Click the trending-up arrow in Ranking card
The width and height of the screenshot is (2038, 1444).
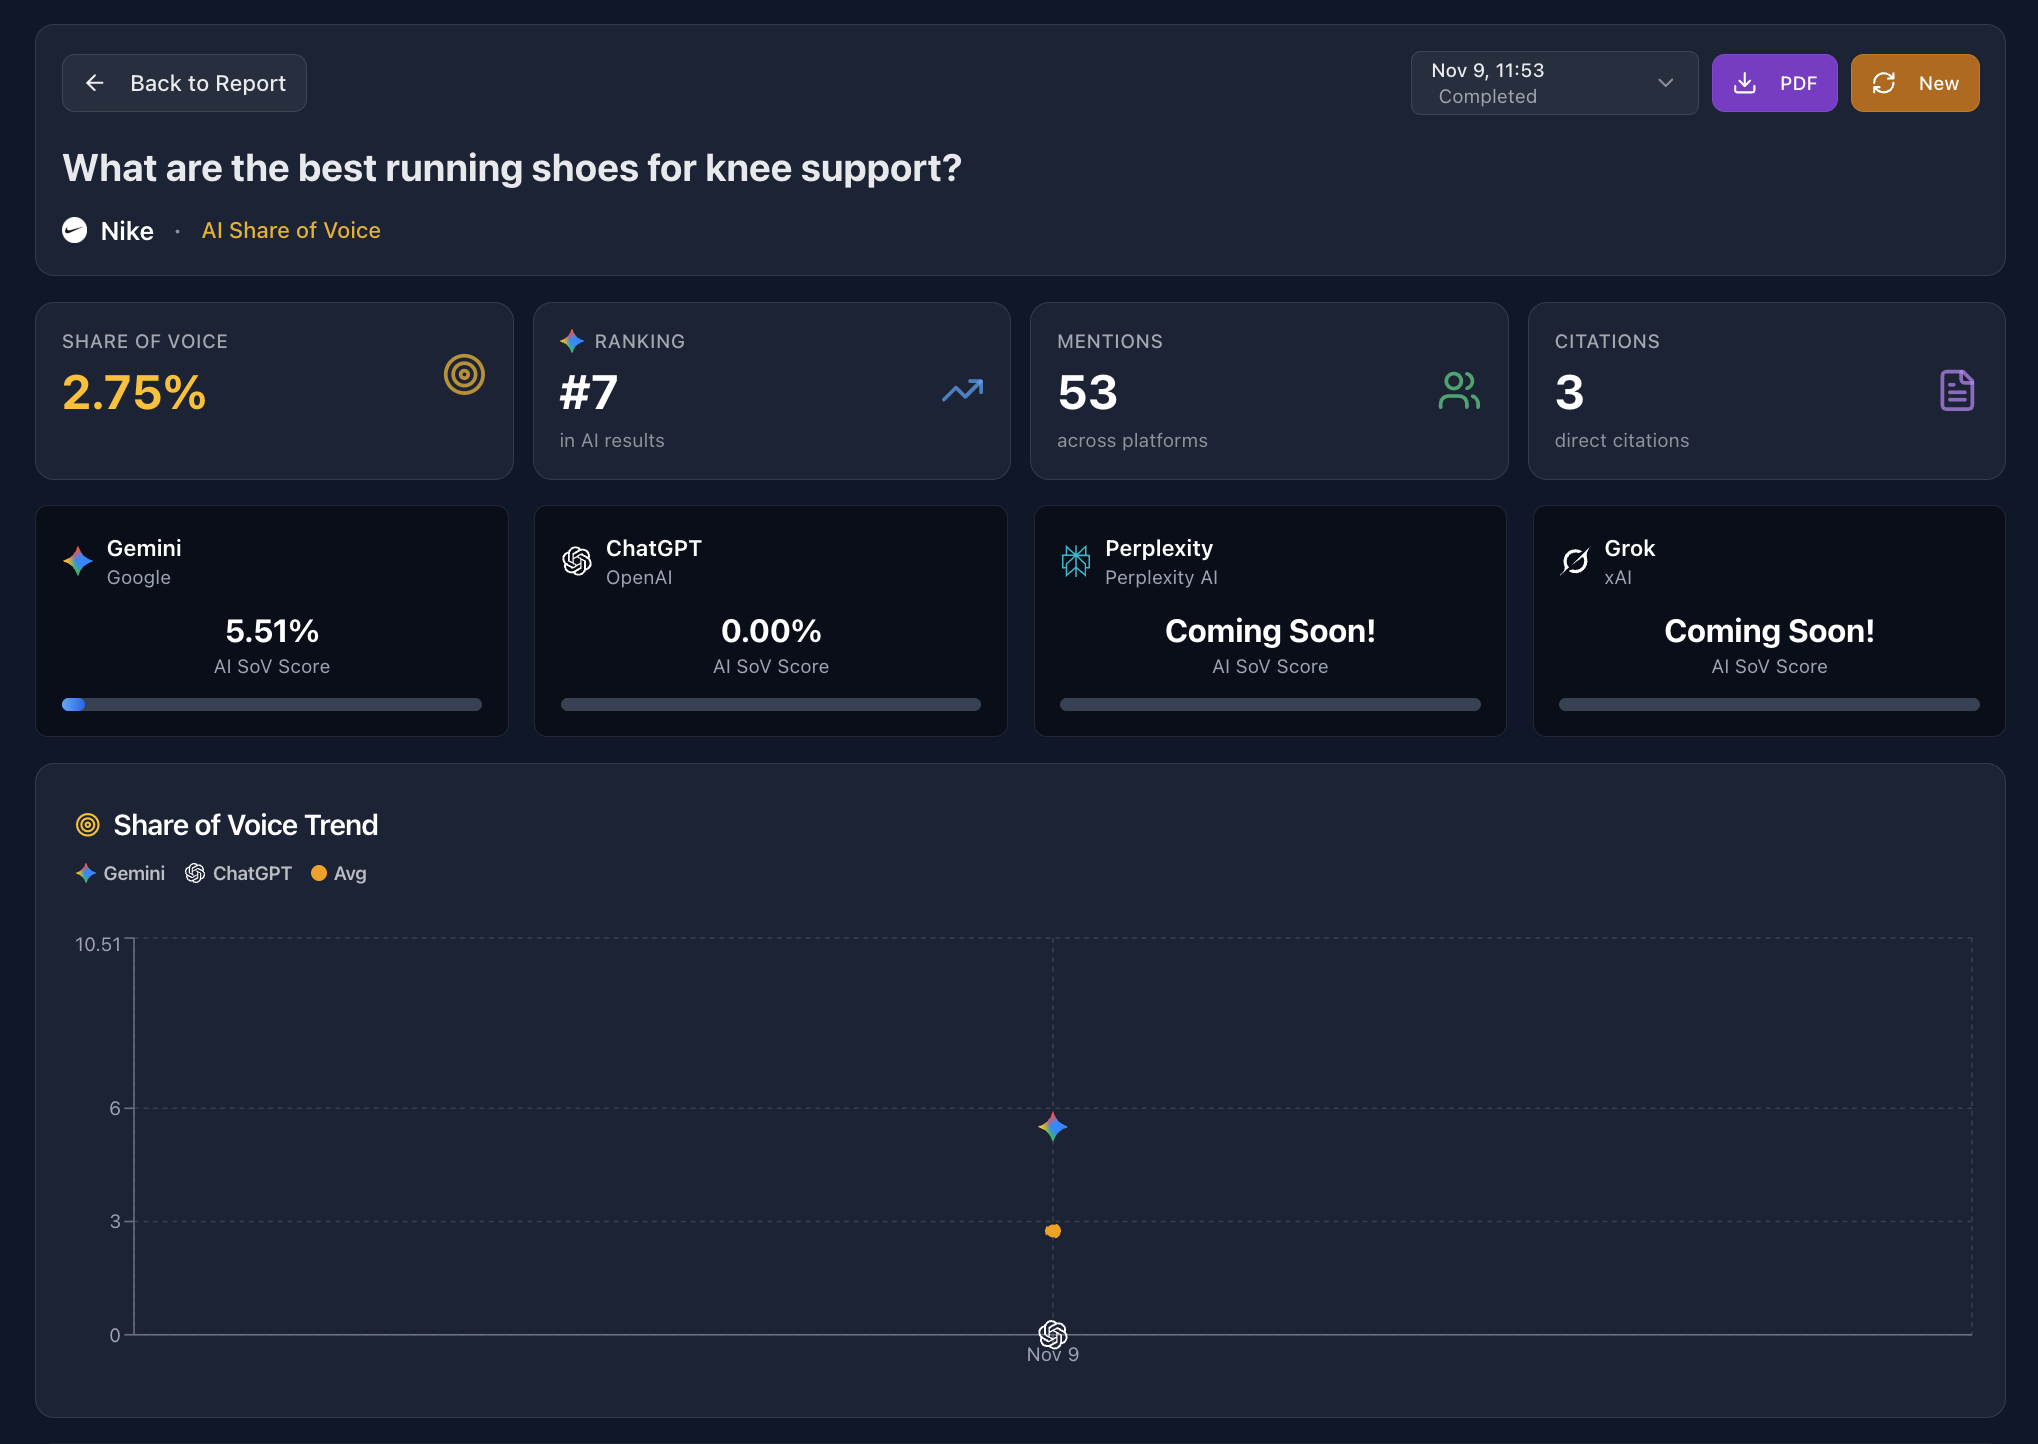(962, 391)
